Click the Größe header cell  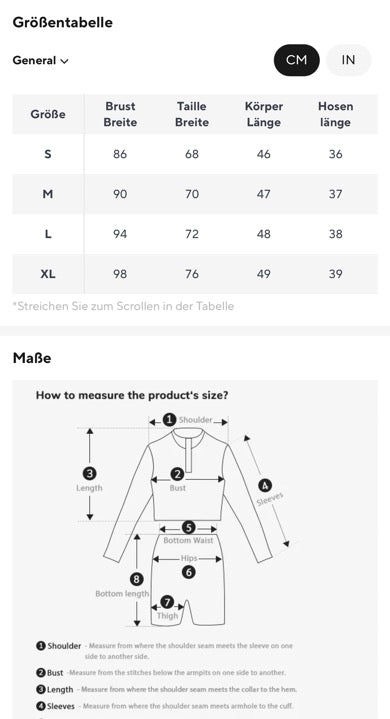(x=48, y=114)
